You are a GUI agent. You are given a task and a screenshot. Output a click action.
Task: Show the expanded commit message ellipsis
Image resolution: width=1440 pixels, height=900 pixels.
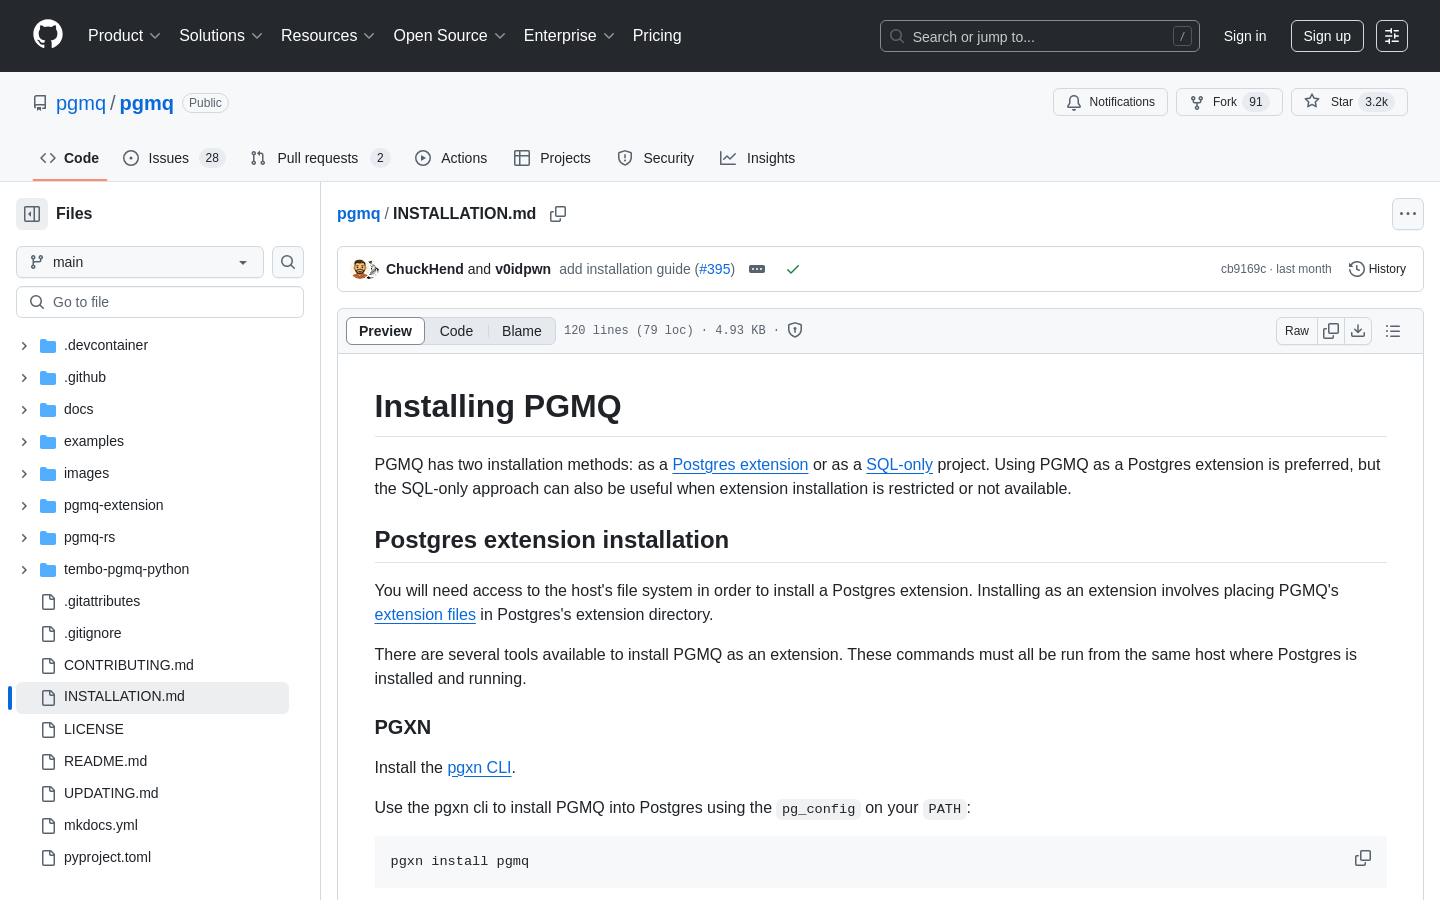click(757, 269)
